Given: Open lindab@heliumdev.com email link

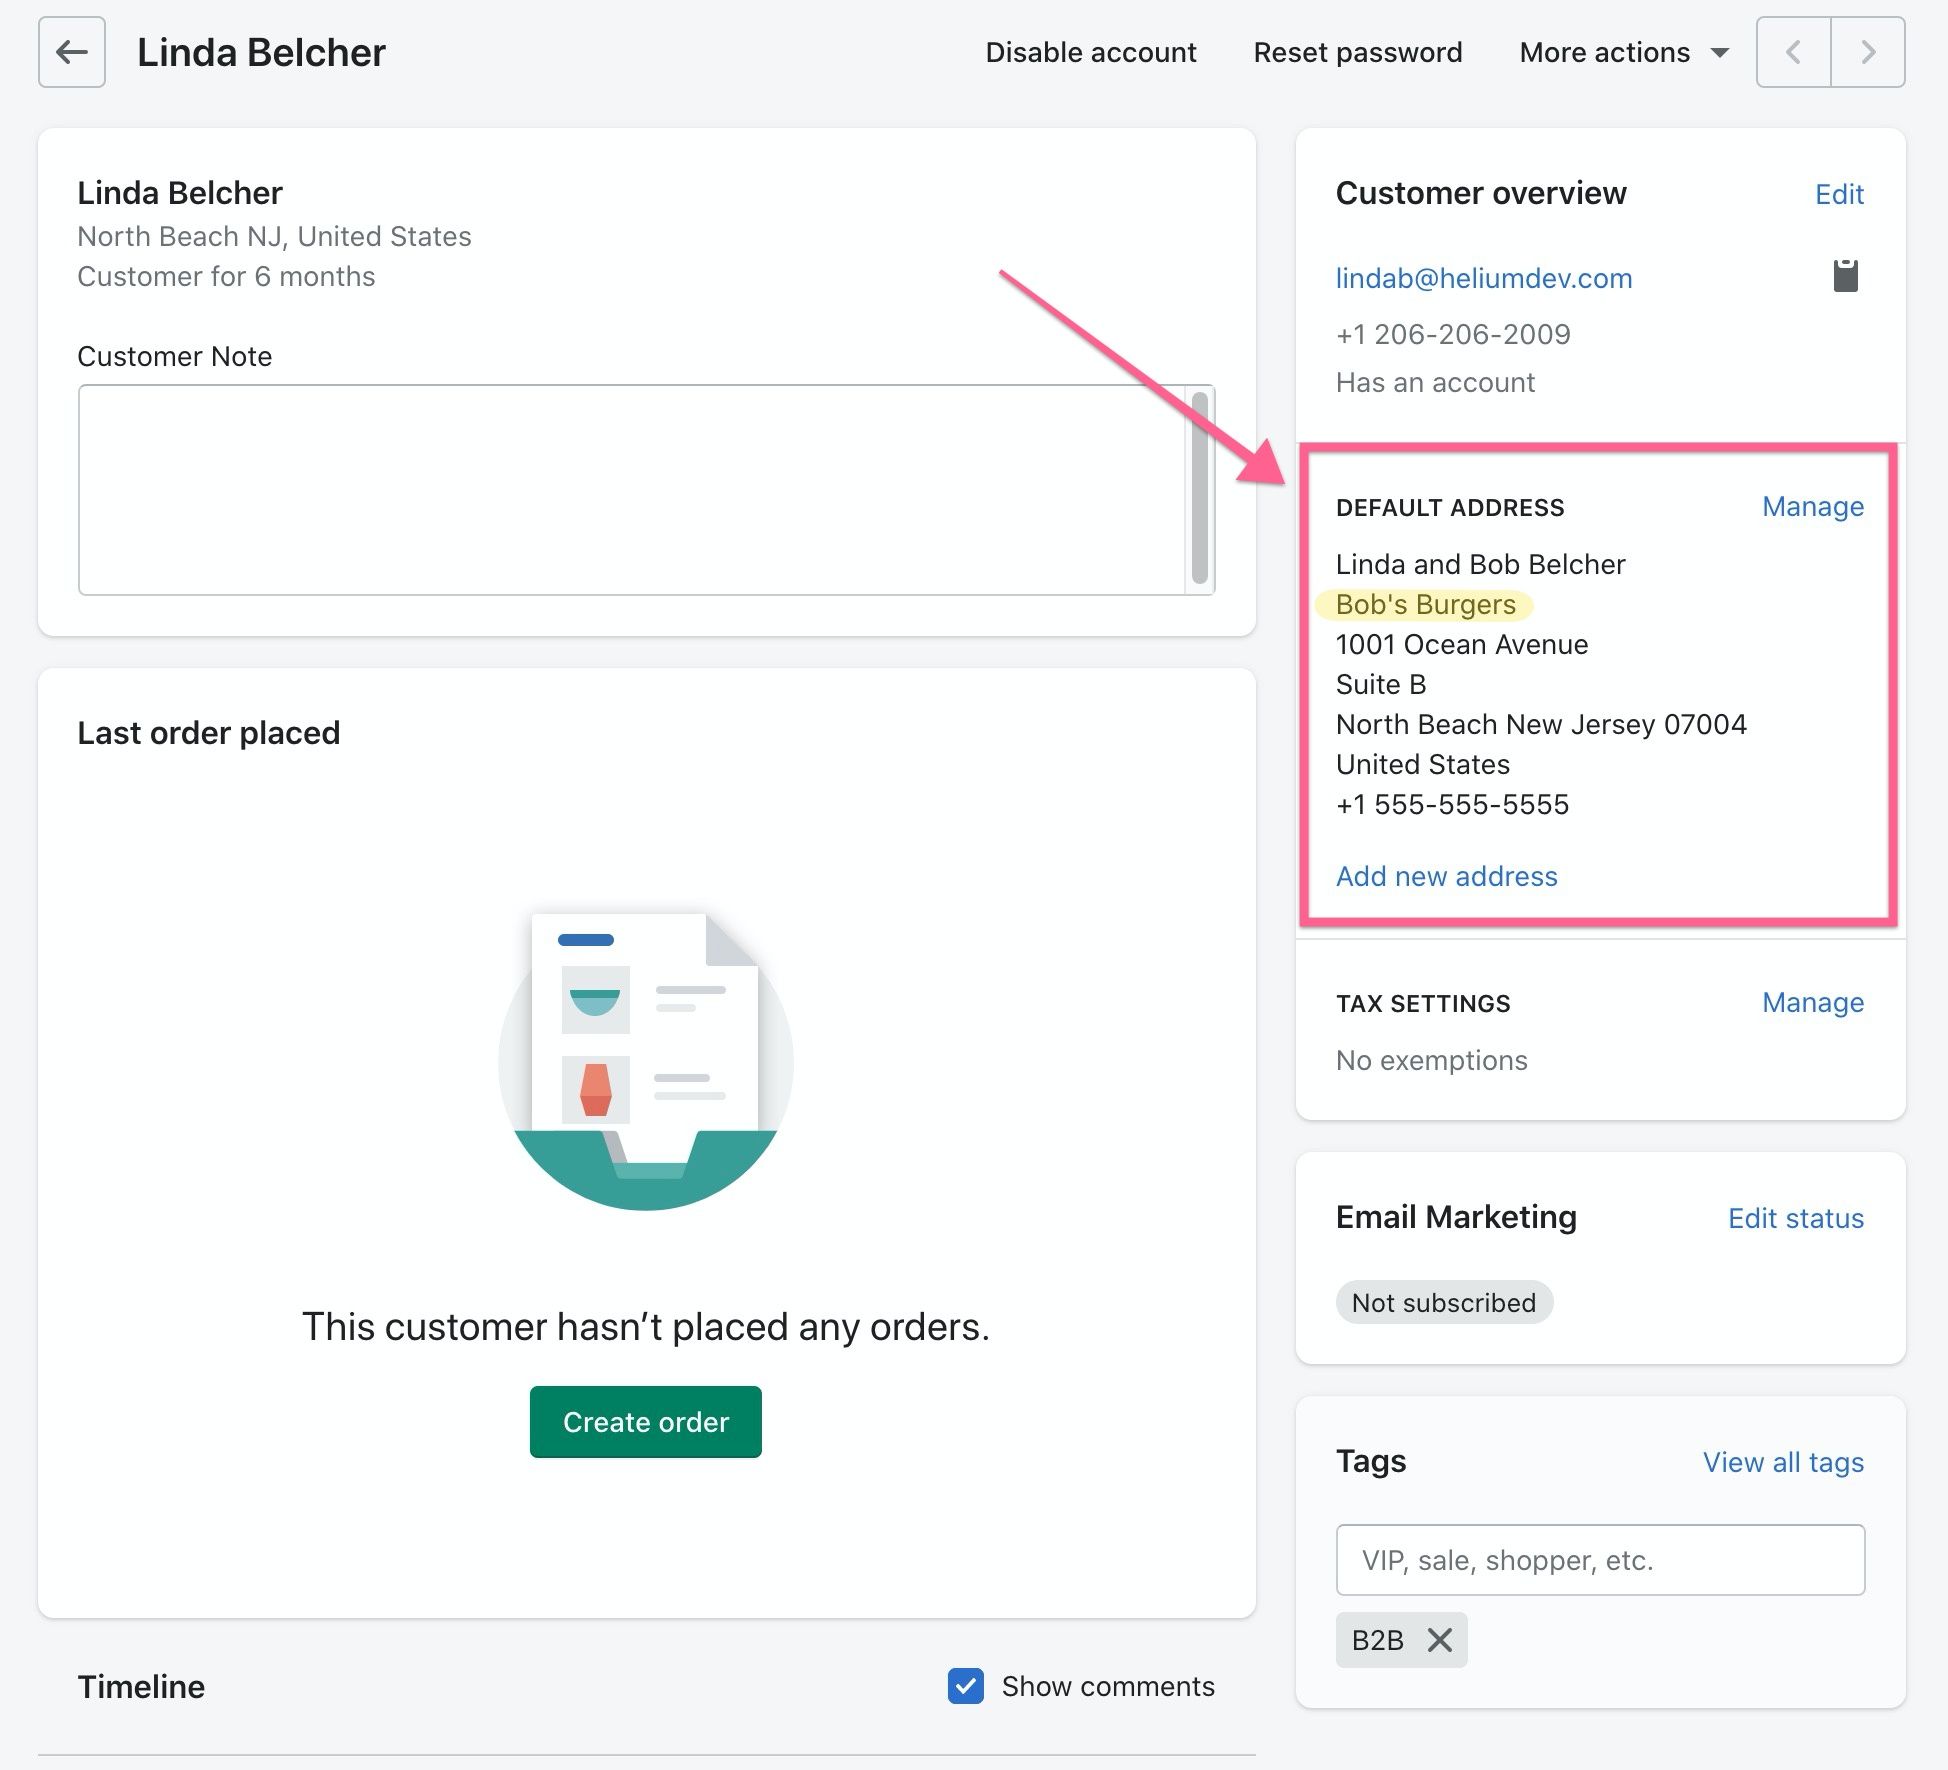Looking at the screenshot, I should tap(1483, 278).
